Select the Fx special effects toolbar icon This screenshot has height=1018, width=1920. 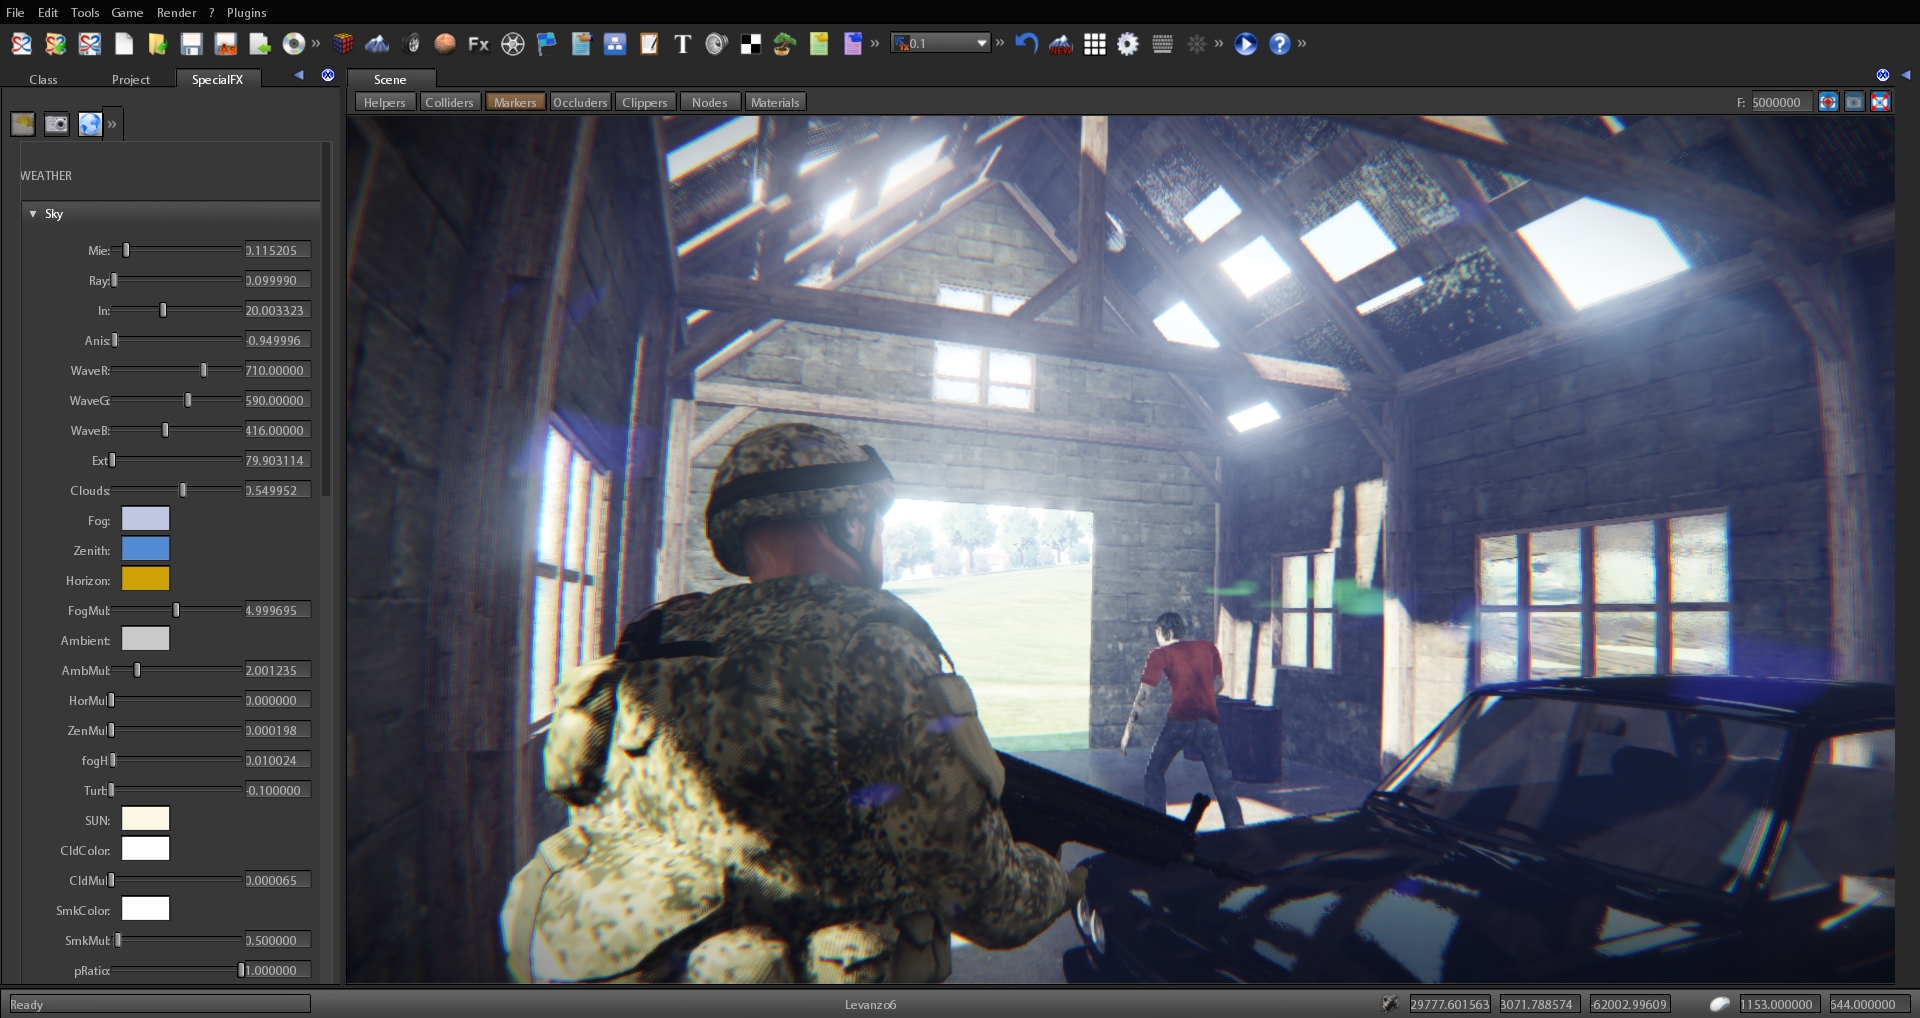pos(478,44)
